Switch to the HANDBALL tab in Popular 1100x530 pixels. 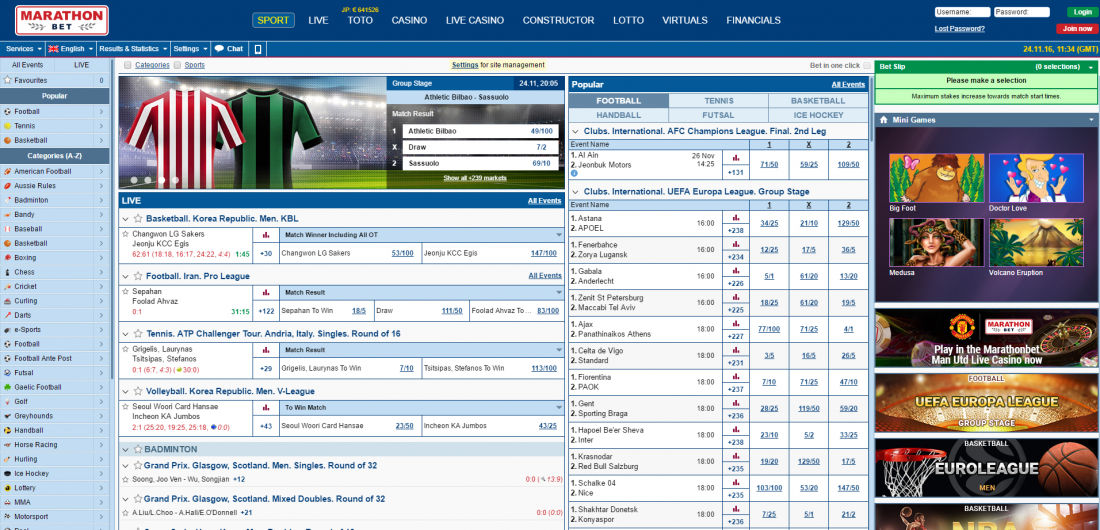pos(619,115)
